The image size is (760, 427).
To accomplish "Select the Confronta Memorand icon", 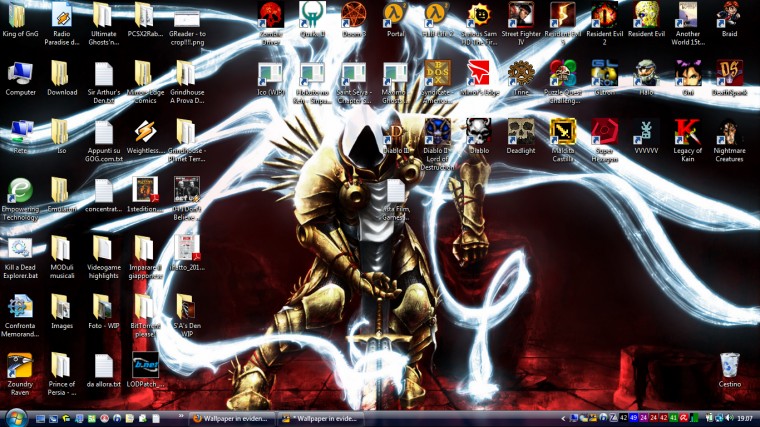I will 20,307.
